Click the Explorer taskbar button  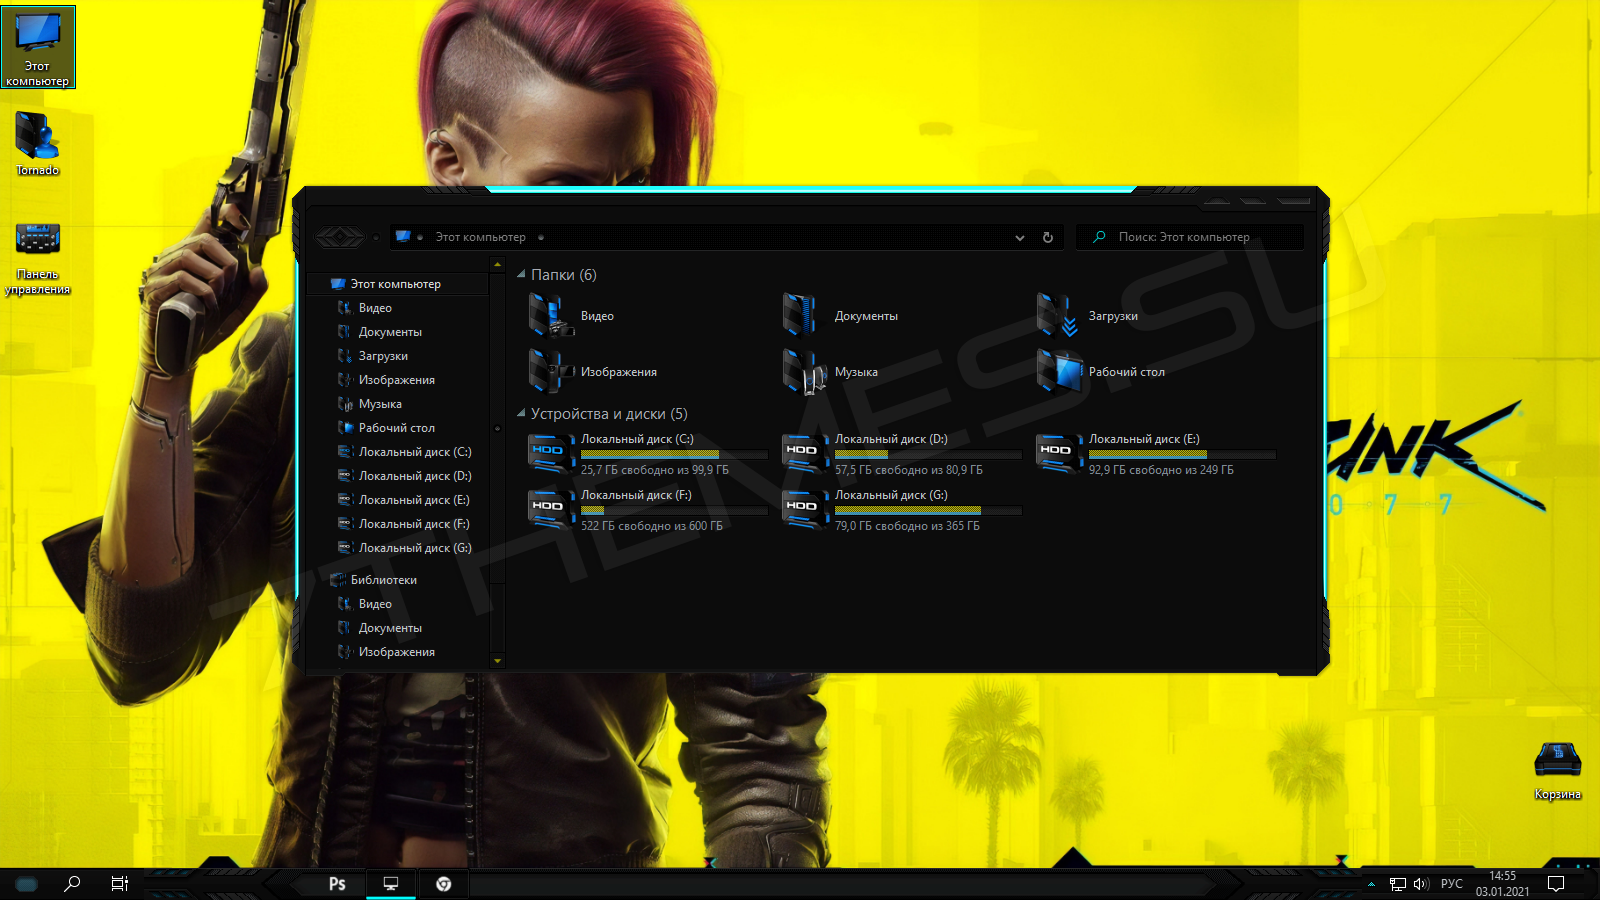(x=391, y=884)
